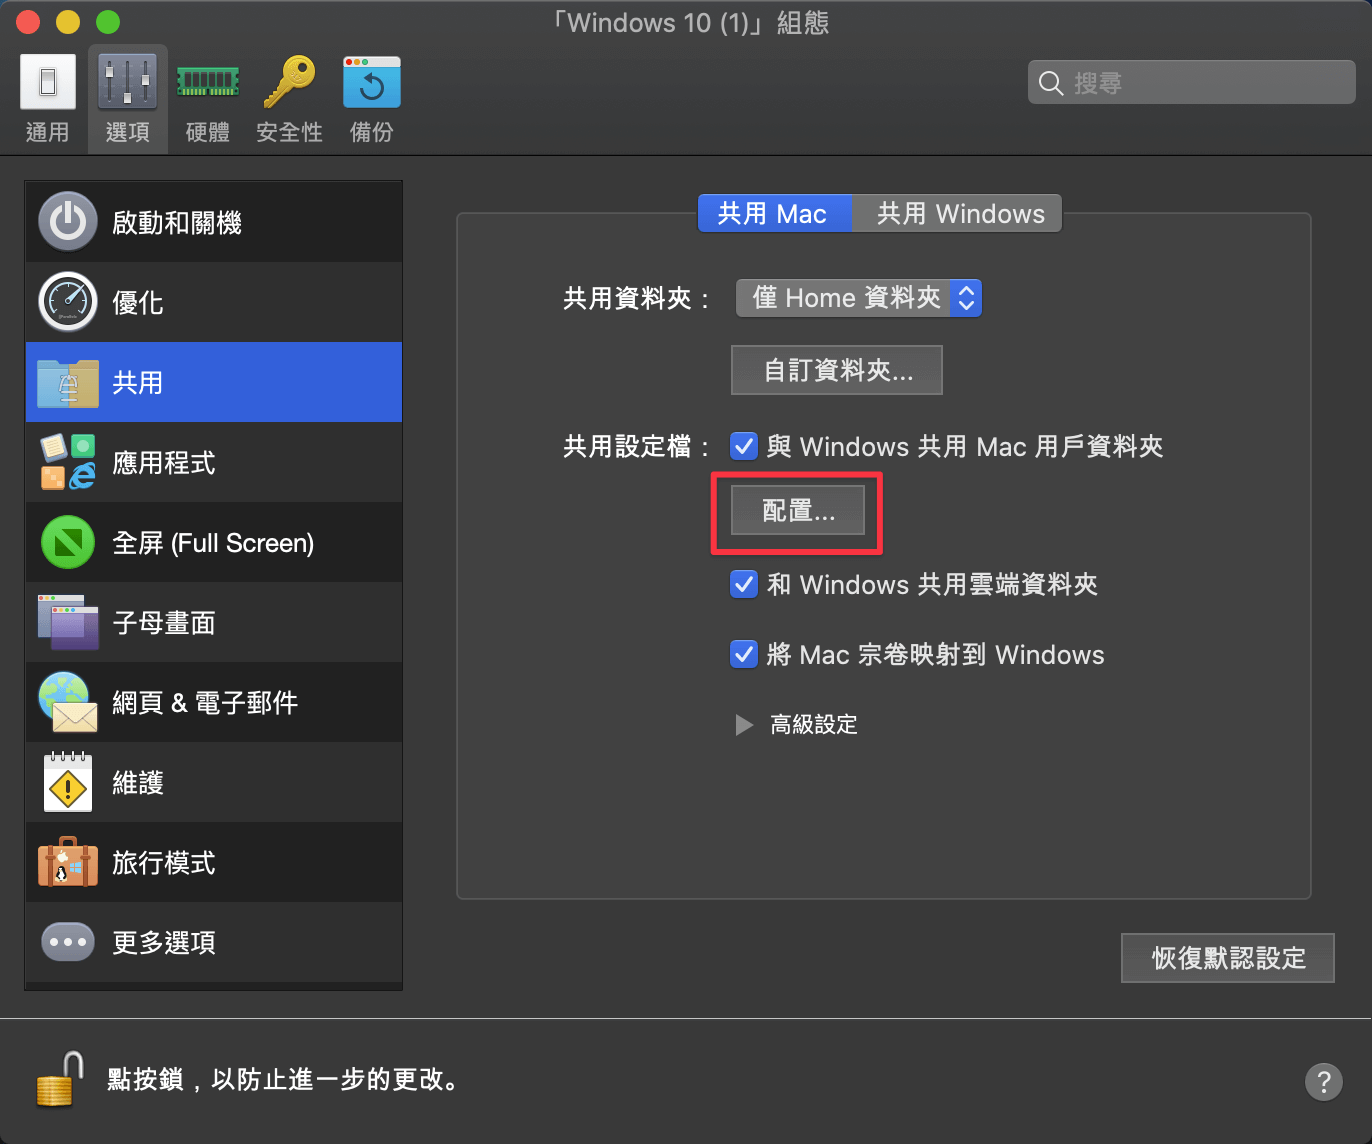Click the 高級設定 label text
The width and height of the screenshot is (1372, 1144).
click(x=814, y=724)
